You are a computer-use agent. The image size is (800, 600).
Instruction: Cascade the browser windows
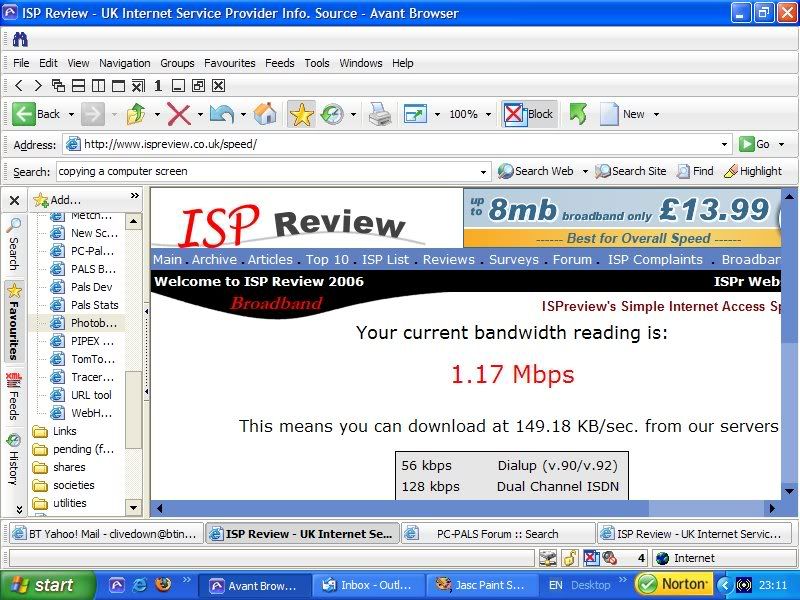pyautogui.click(x=58, y=86)
